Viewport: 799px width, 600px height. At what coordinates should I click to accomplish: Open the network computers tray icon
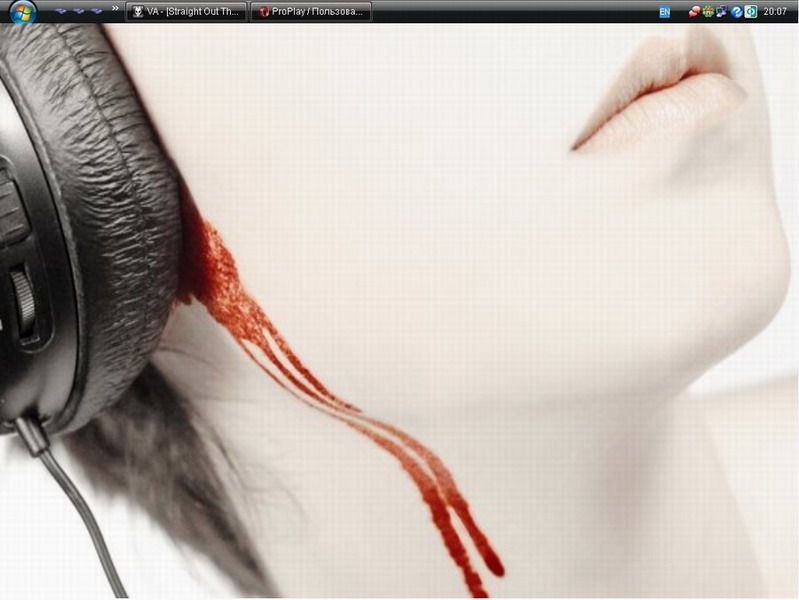pos(722,12)
